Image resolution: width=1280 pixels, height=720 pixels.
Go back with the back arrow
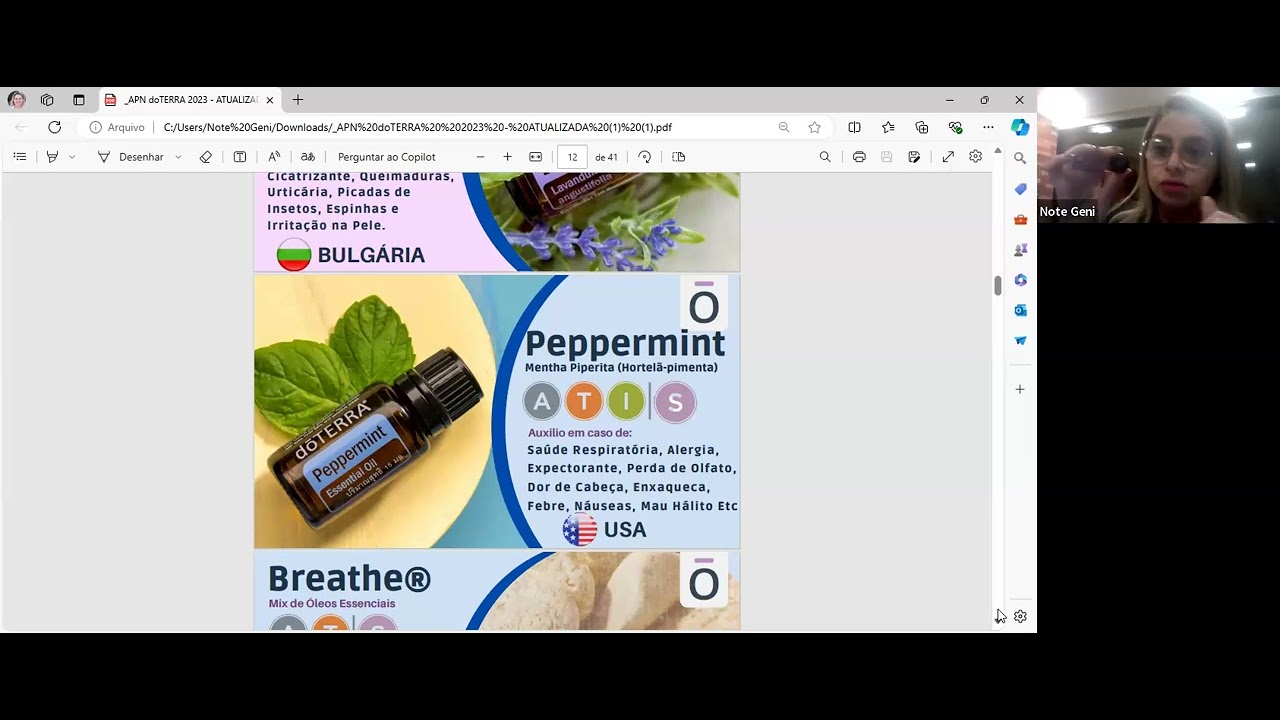click(x=21, y=127)
